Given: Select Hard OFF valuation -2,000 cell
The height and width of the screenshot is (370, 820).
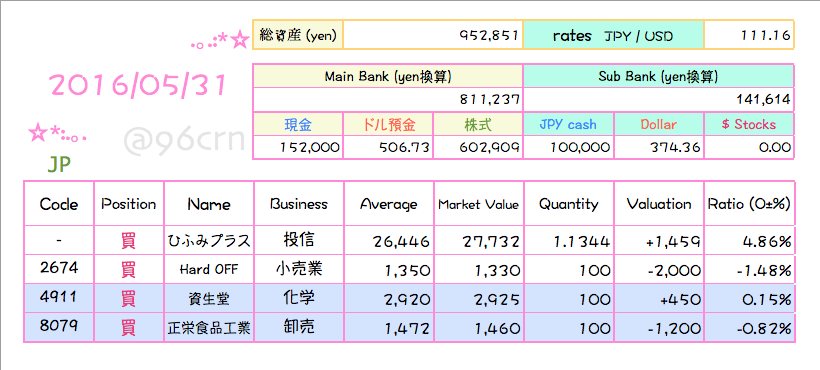Looking at the screenshot, I should [x=659, y=270].
